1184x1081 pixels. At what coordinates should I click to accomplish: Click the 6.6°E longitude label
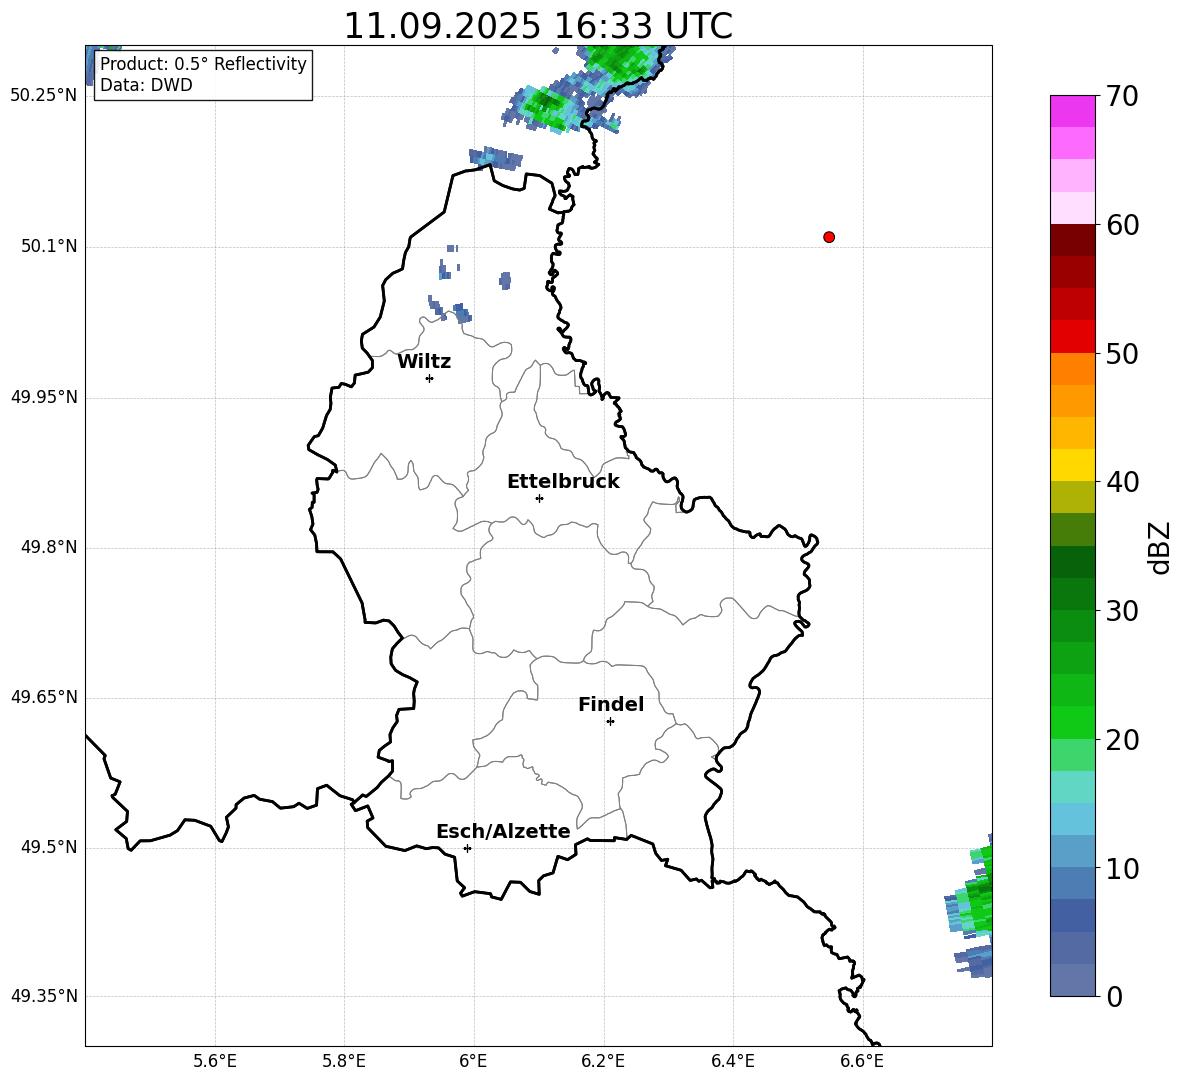click(x=862, y=1061)
